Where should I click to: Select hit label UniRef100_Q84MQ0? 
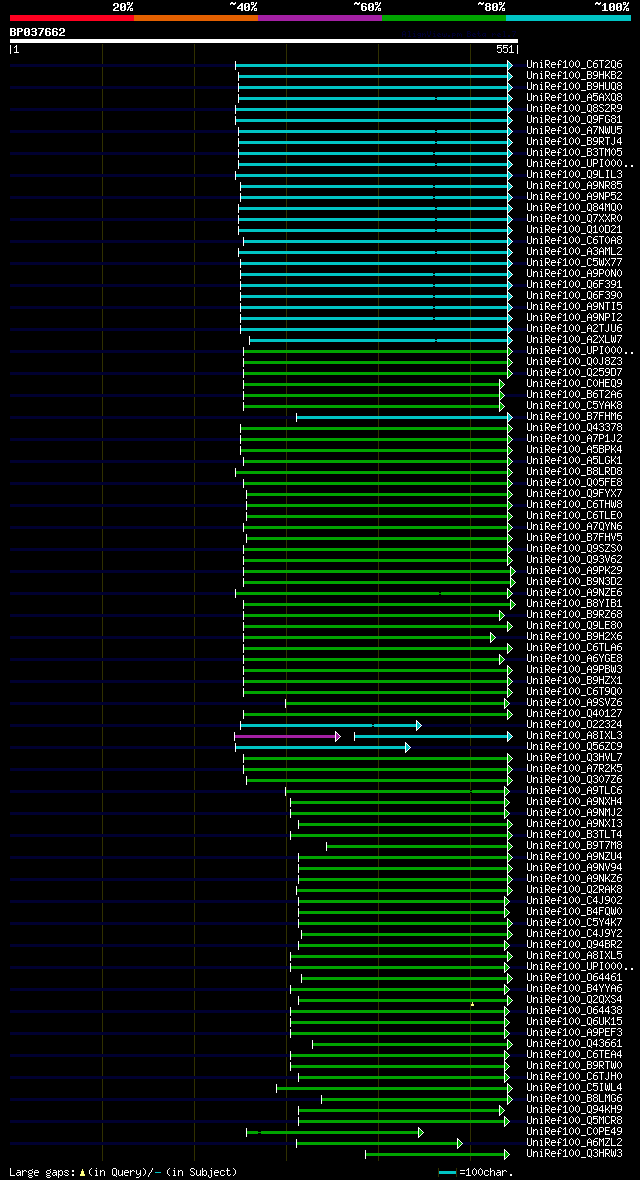tap(574, 208)
